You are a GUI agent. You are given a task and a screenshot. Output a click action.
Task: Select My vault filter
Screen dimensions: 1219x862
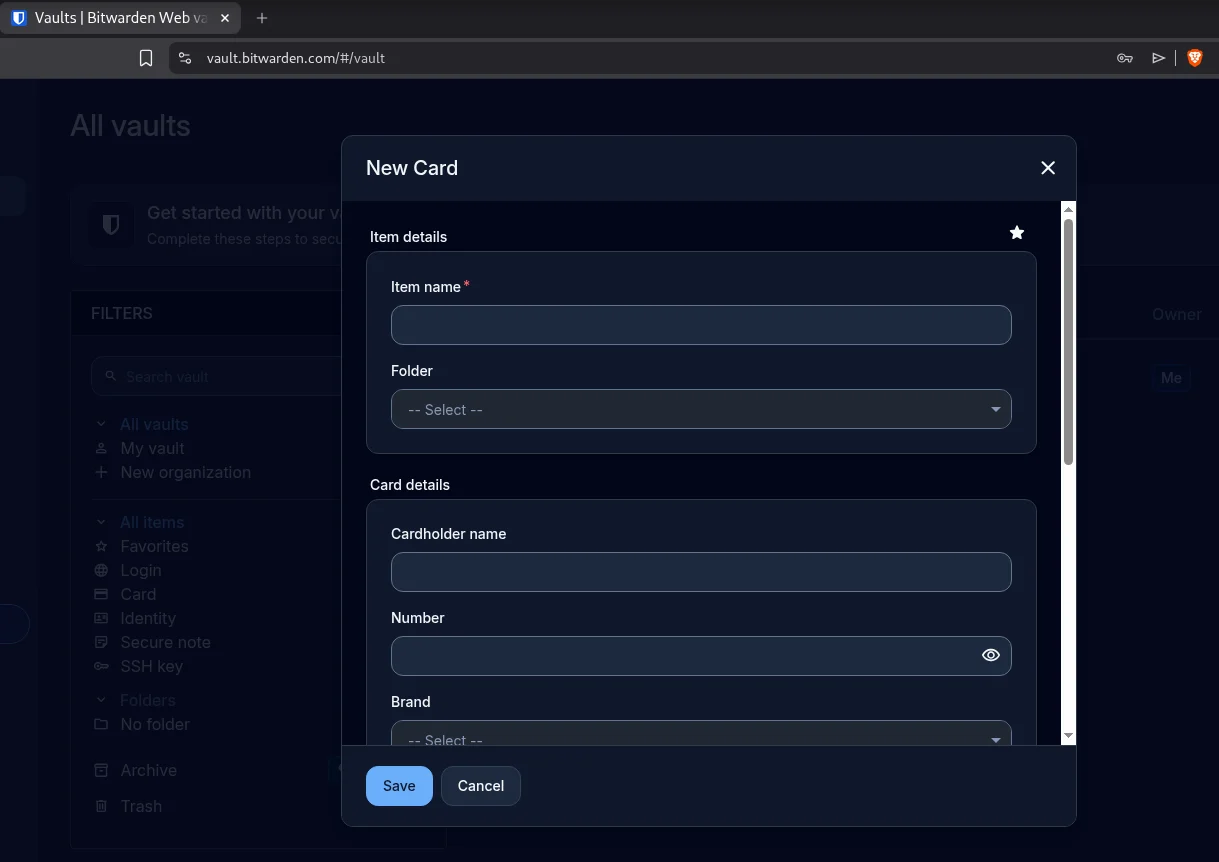(x=152, y=448)
